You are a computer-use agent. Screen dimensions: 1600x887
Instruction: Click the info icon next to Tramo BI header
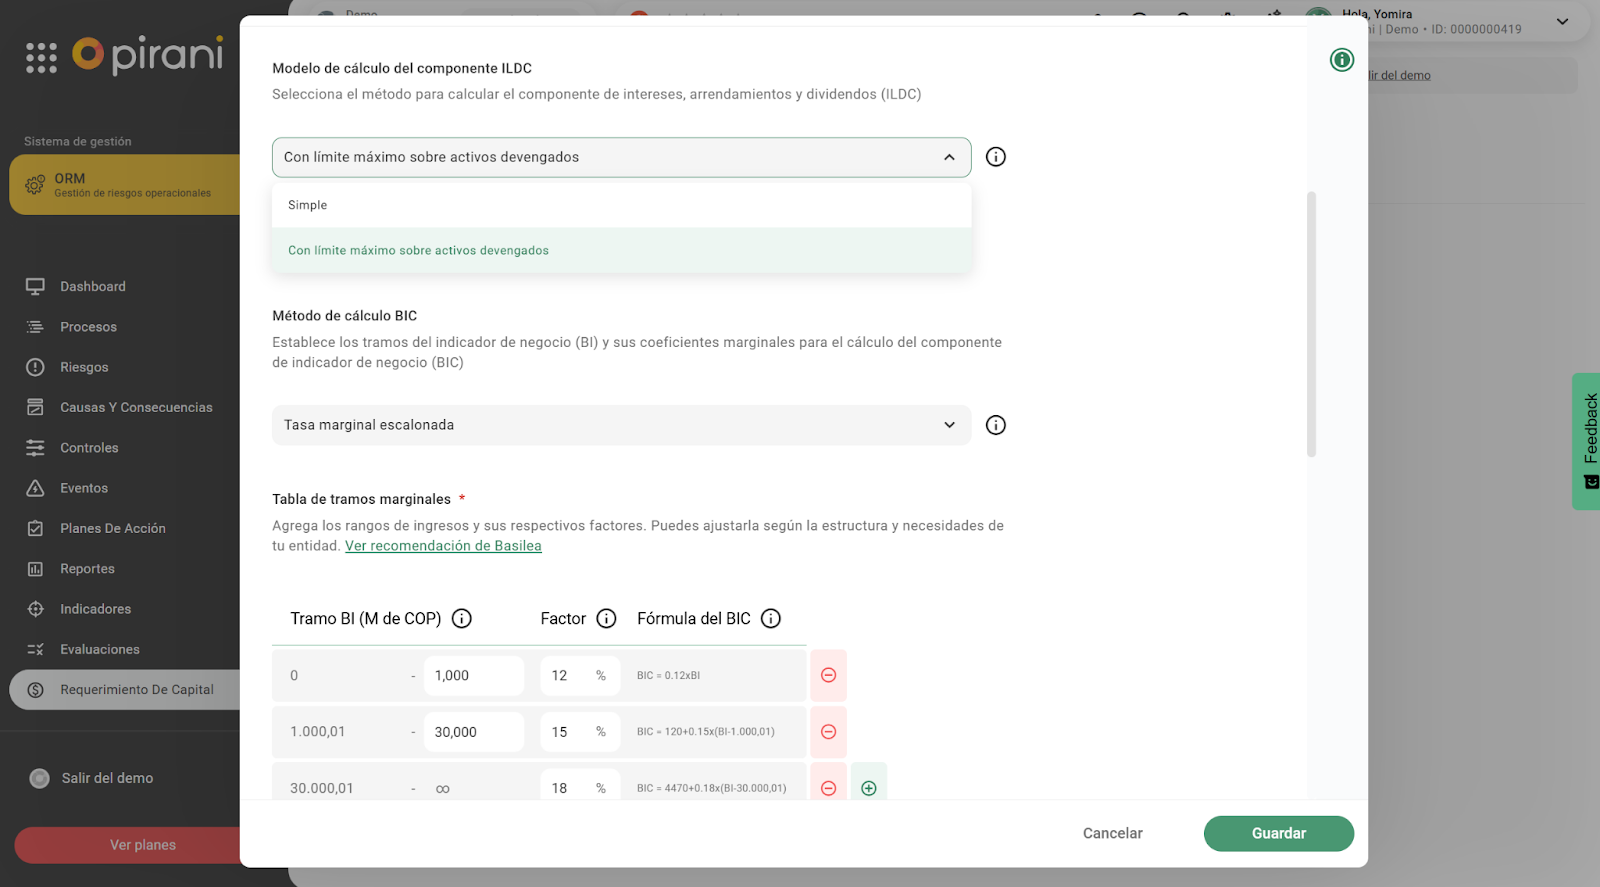point(462,619)
